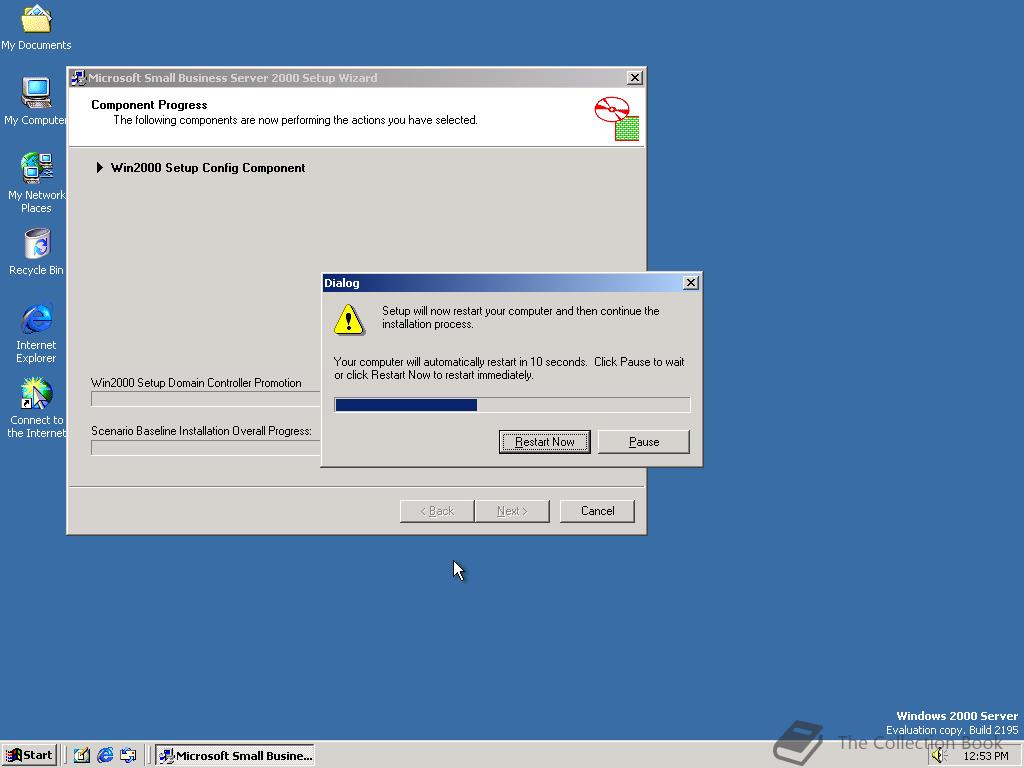Click the volume speaker tray icon

tap(938, 756)
